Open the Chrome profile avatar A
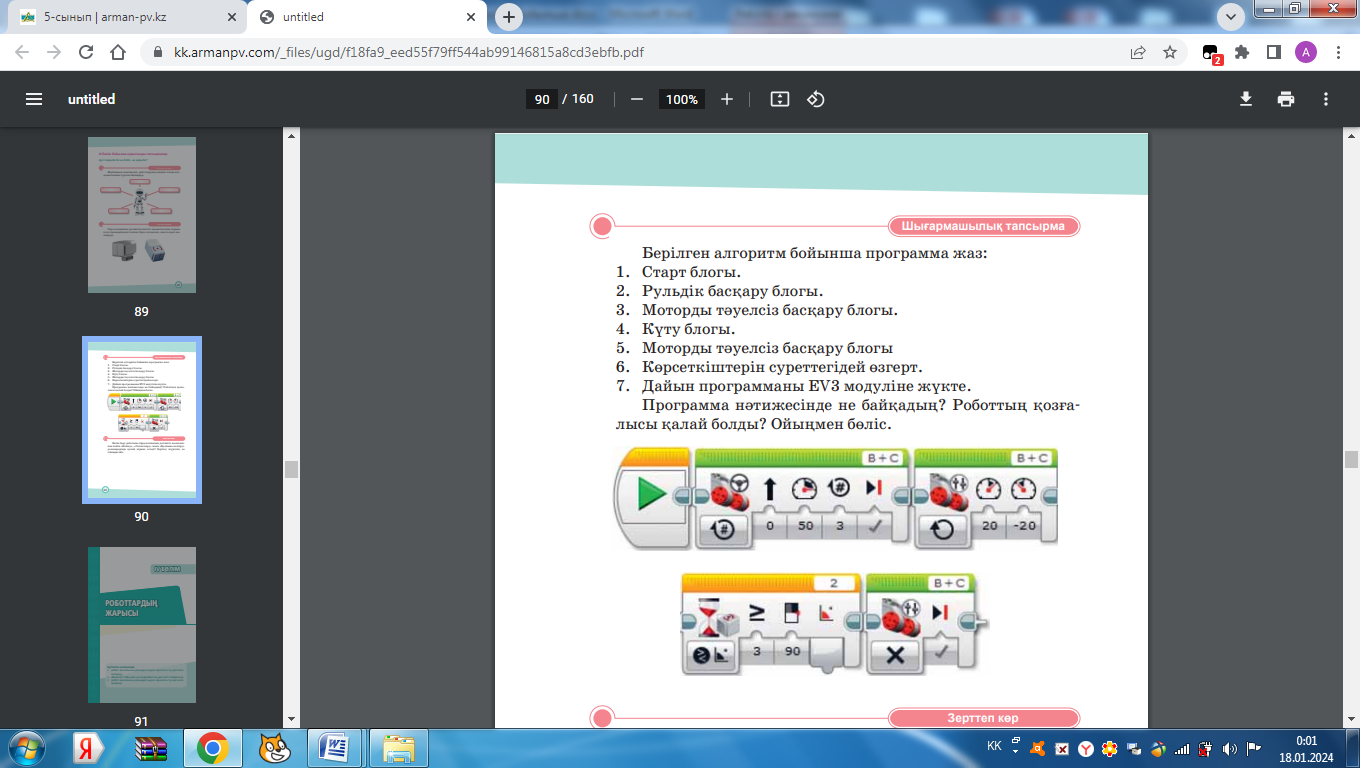Viewport: 1360px width, 768px height. click(x=1306, y=52)
